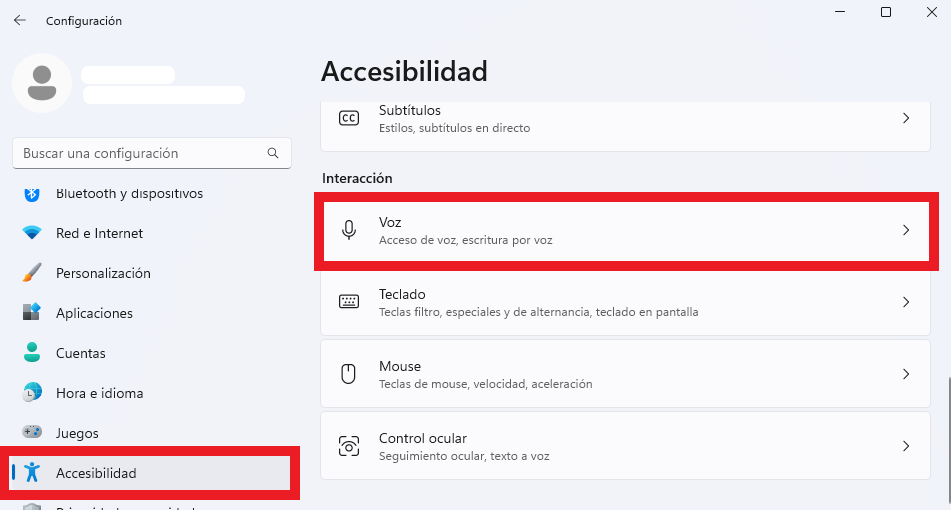Screen dimensions: 951x510
Task: Expand the Voz chevron arrow
Action: (906, 230)
